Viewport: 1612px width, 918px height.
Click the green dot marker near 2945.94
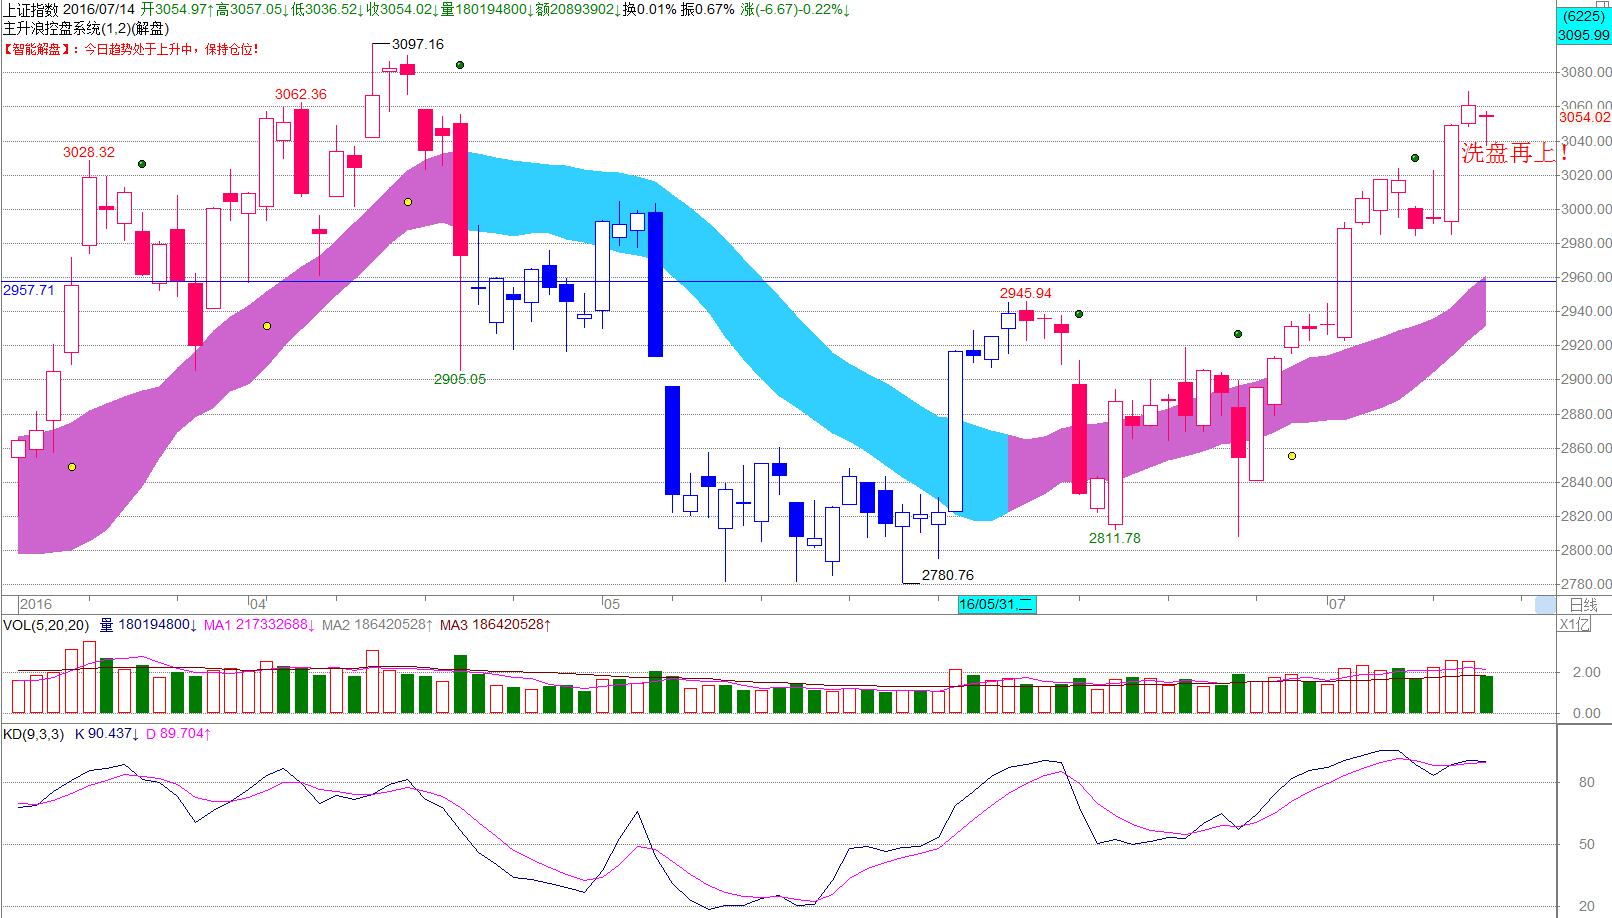tap(1079, 314)
